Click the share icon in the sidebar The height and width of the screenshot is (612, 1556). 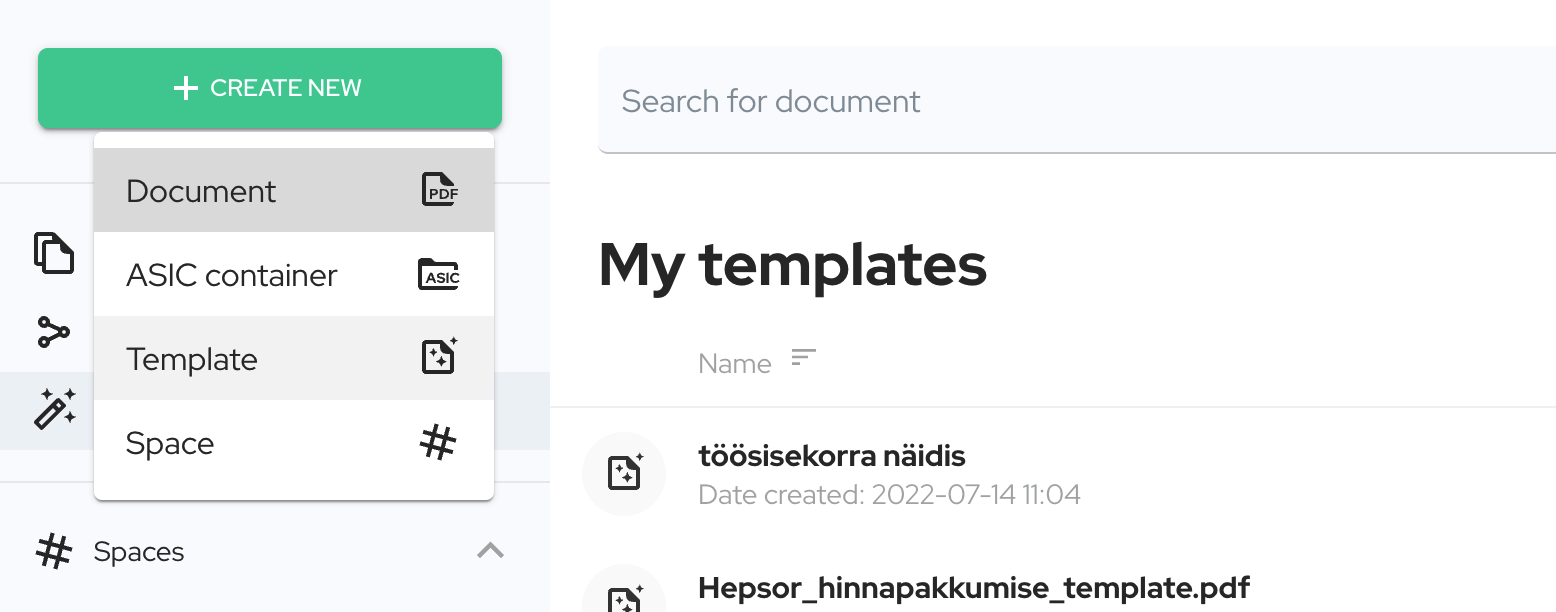pos(55,331)
